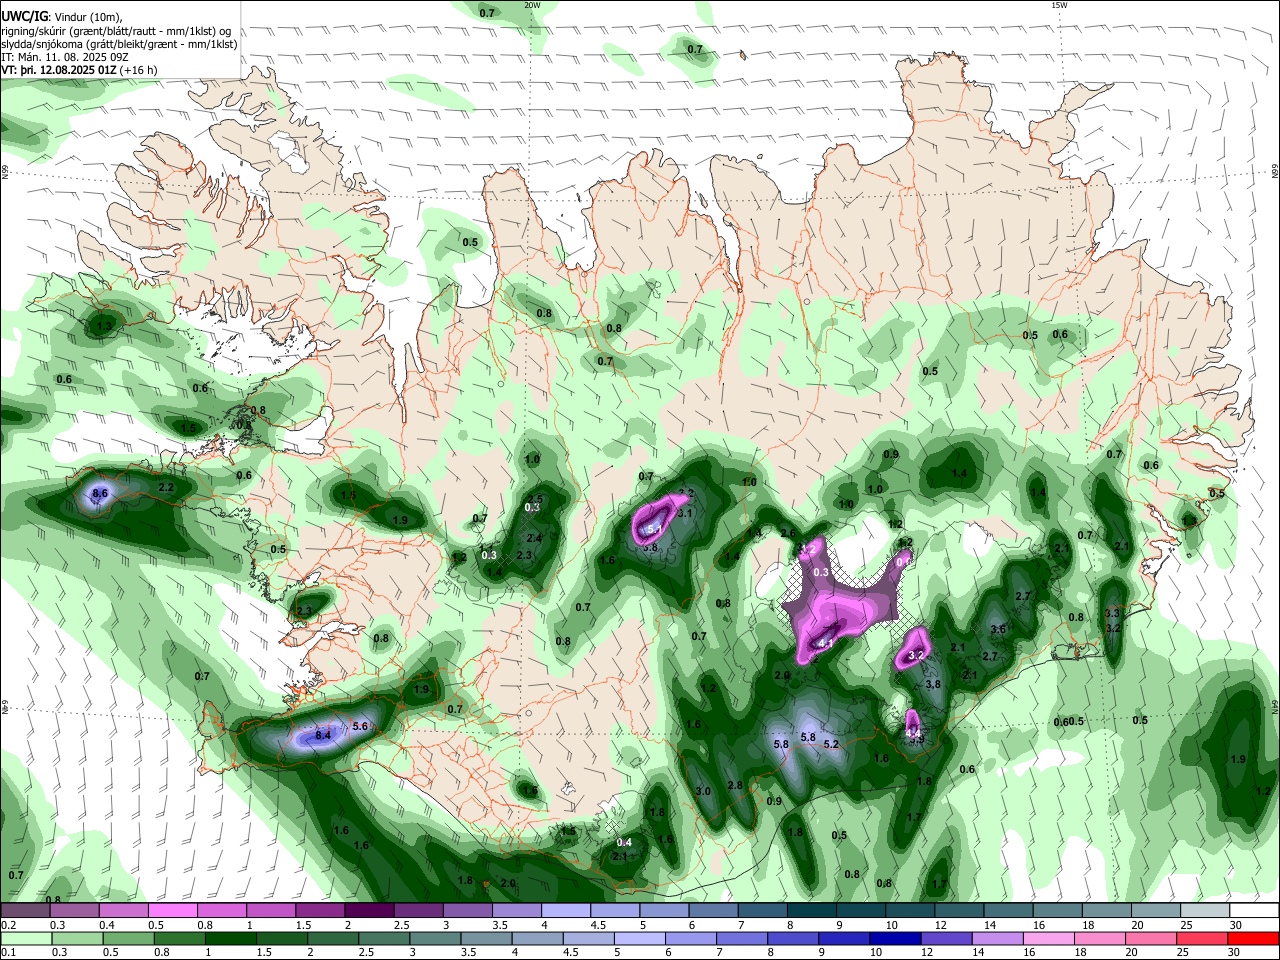Pick the periwinkle 4 swatch in the purple snow scale
This screenshot has height=960, width=1280.
pos(565,910)
